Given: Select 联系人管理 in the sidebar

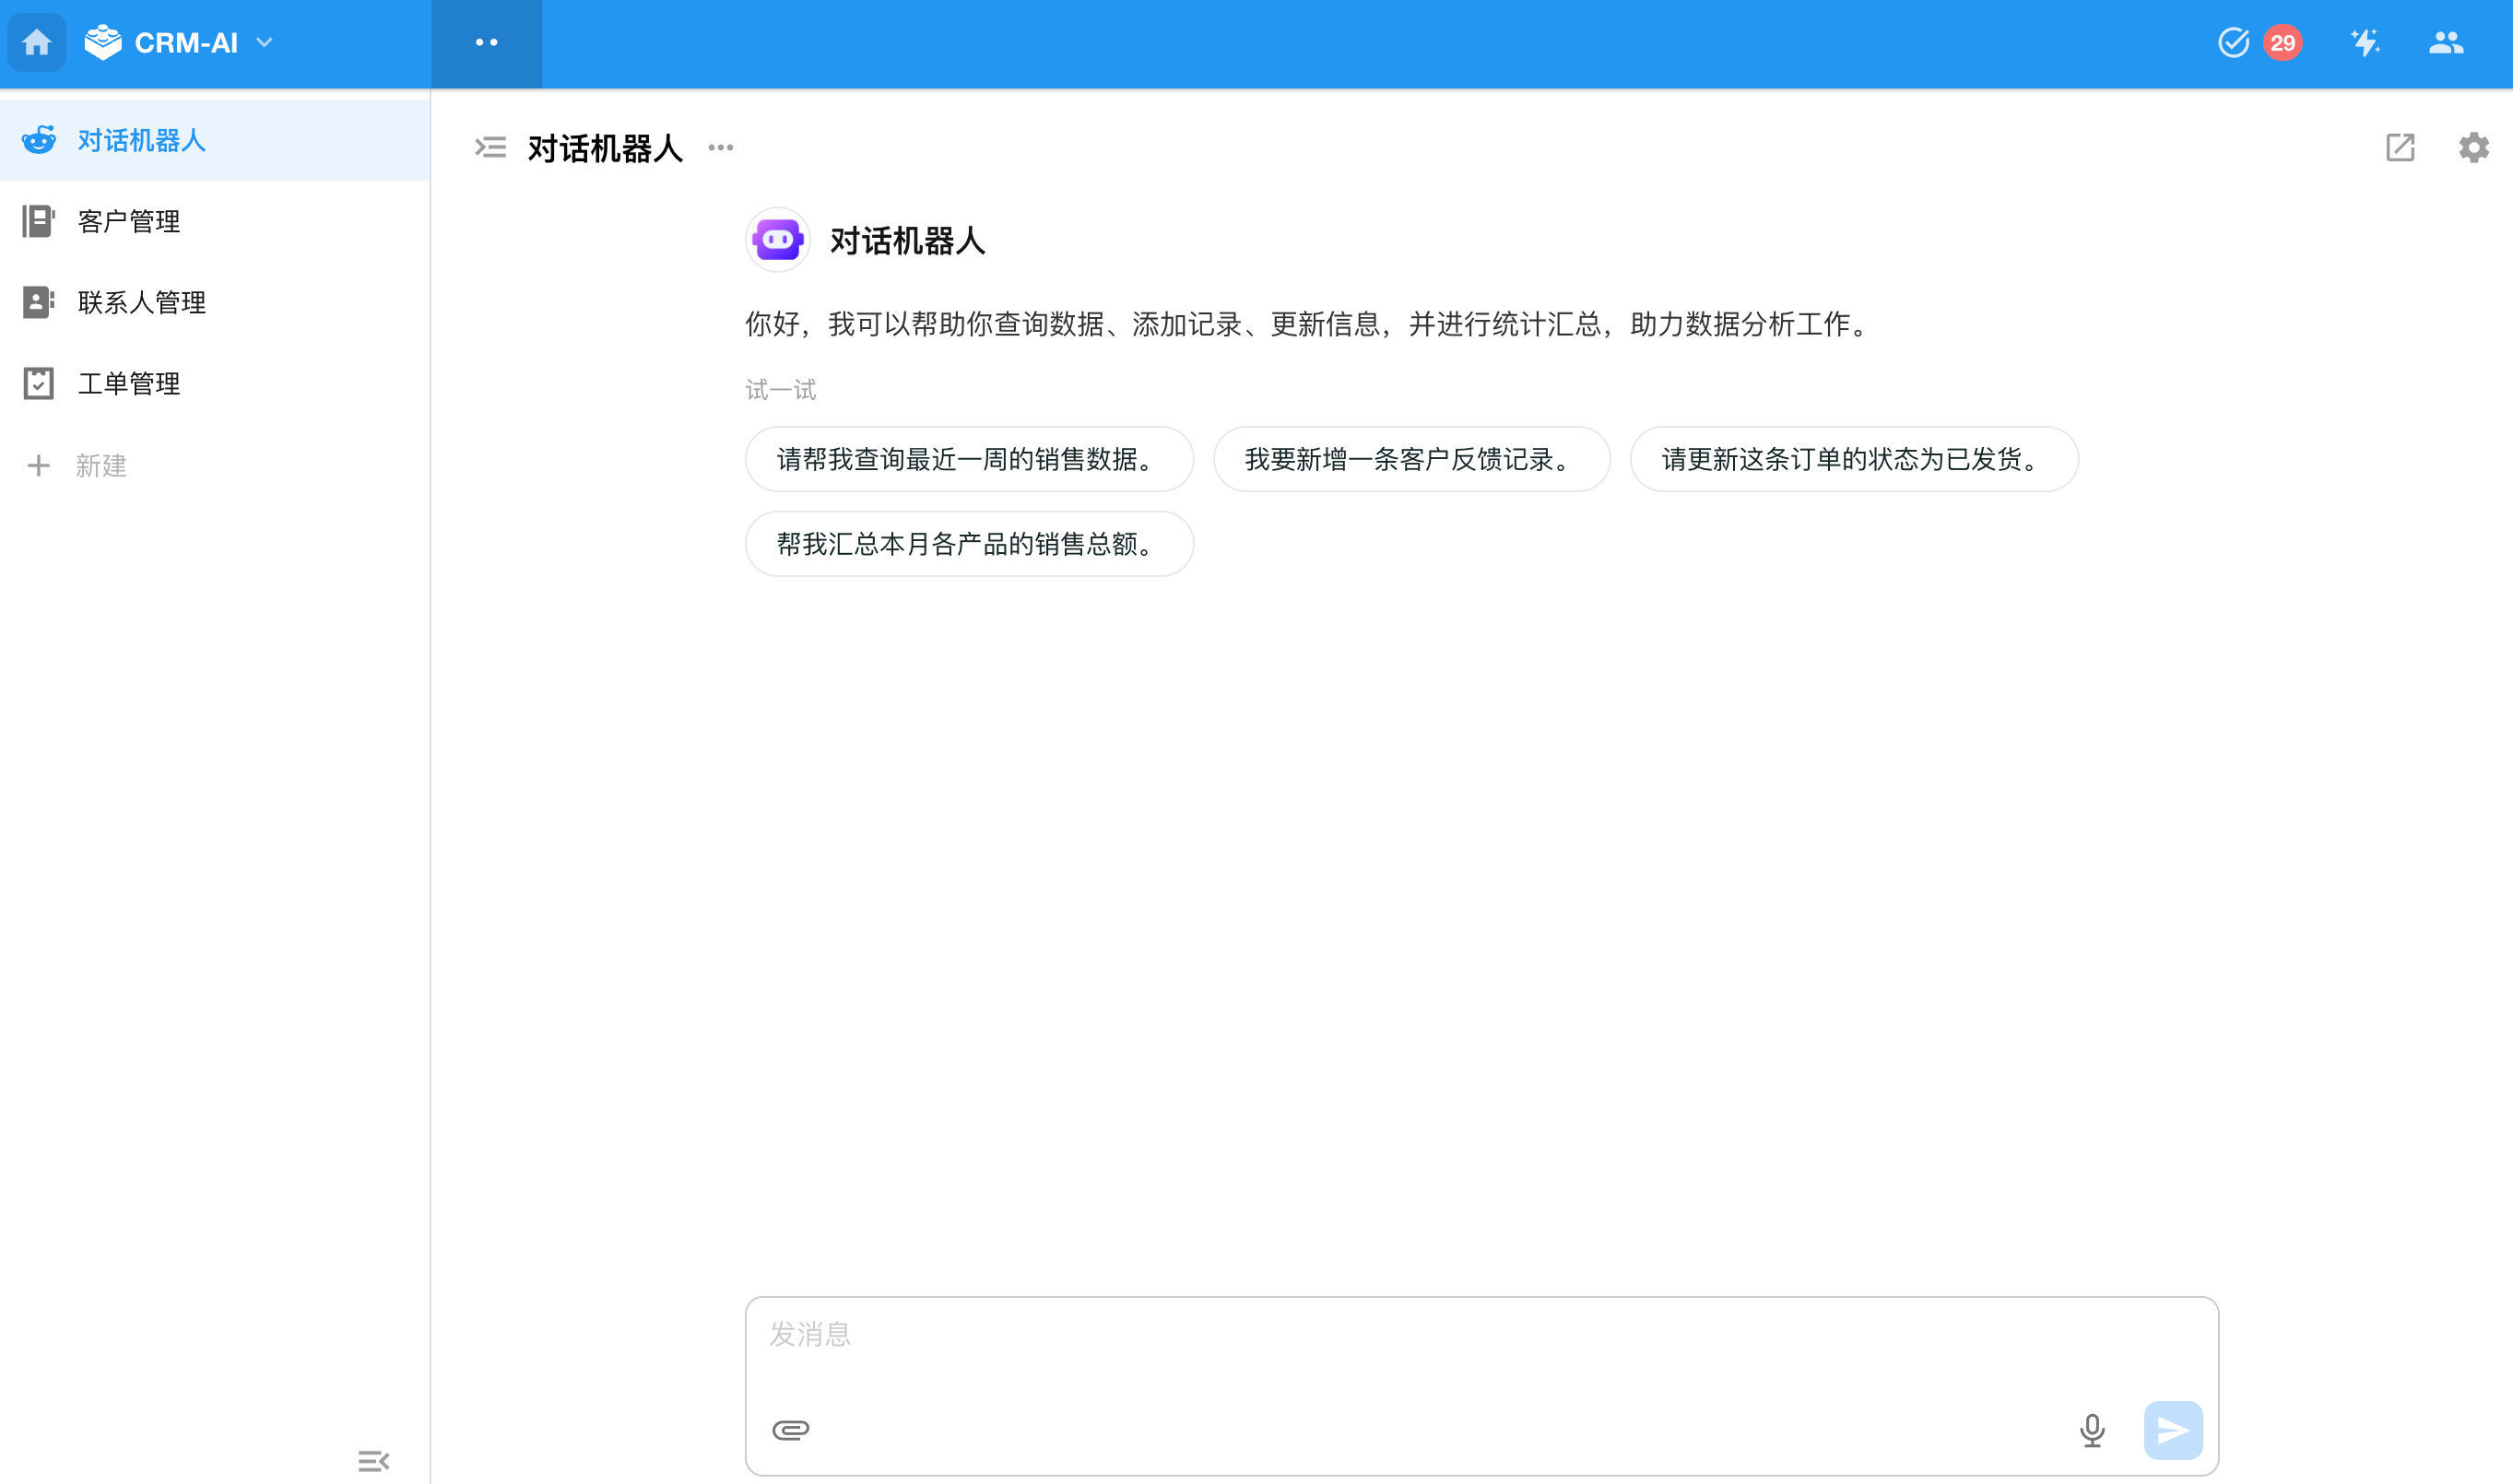Looking at the screenshot, I should point(142,302).
